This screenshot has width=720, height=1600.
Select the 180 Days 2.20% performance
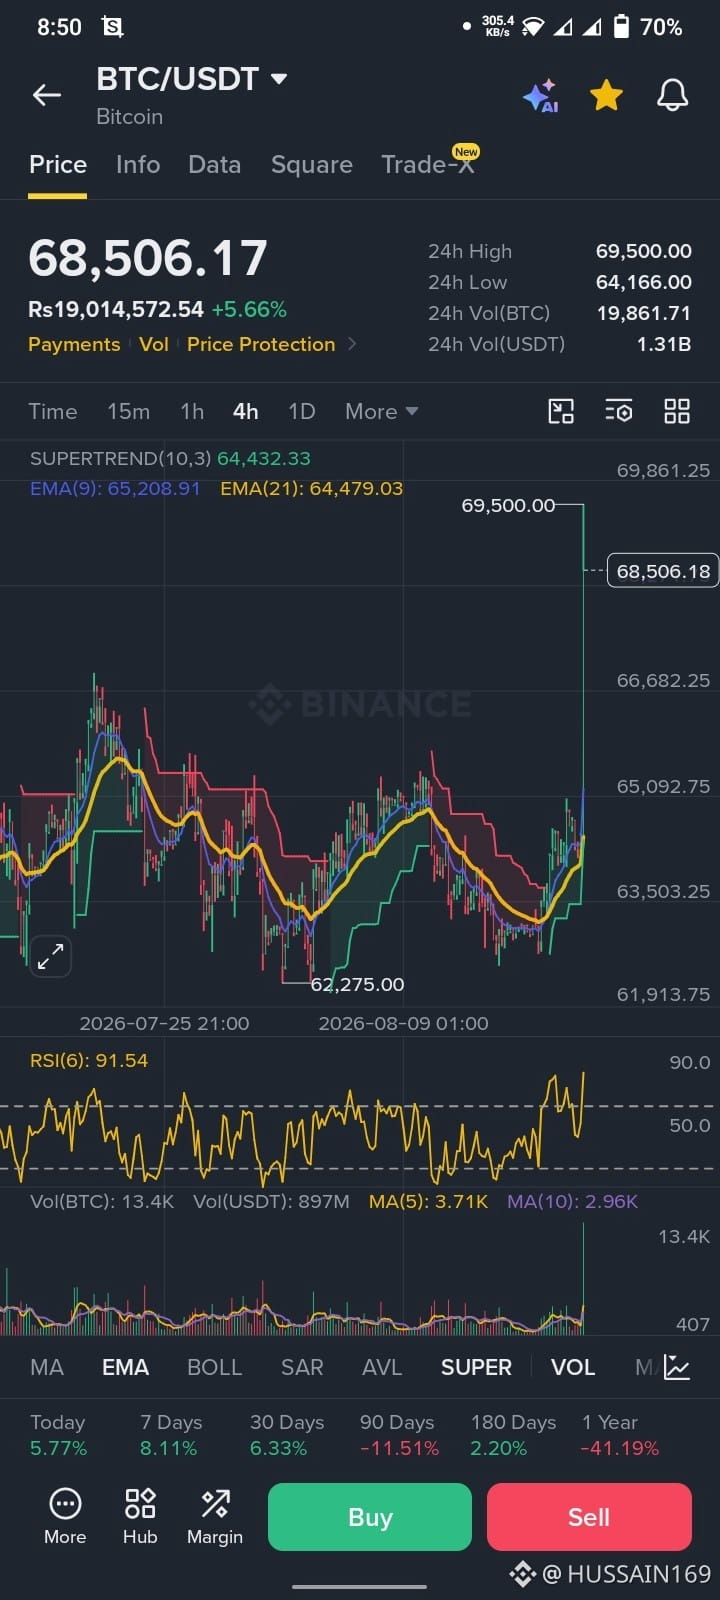click(513, 1435)
